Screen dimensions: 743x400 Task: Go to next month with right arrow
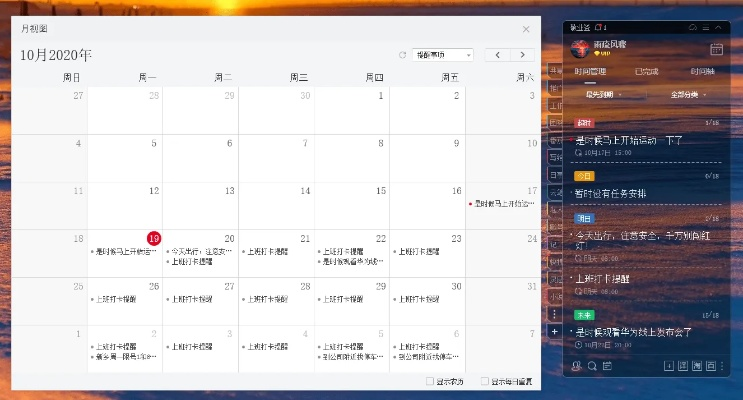click(521, 55)
